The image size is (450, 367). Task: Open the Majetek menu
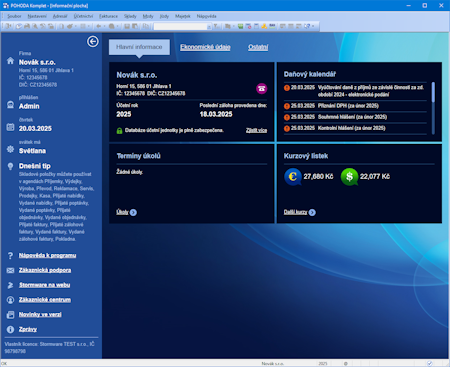(183, 16)
